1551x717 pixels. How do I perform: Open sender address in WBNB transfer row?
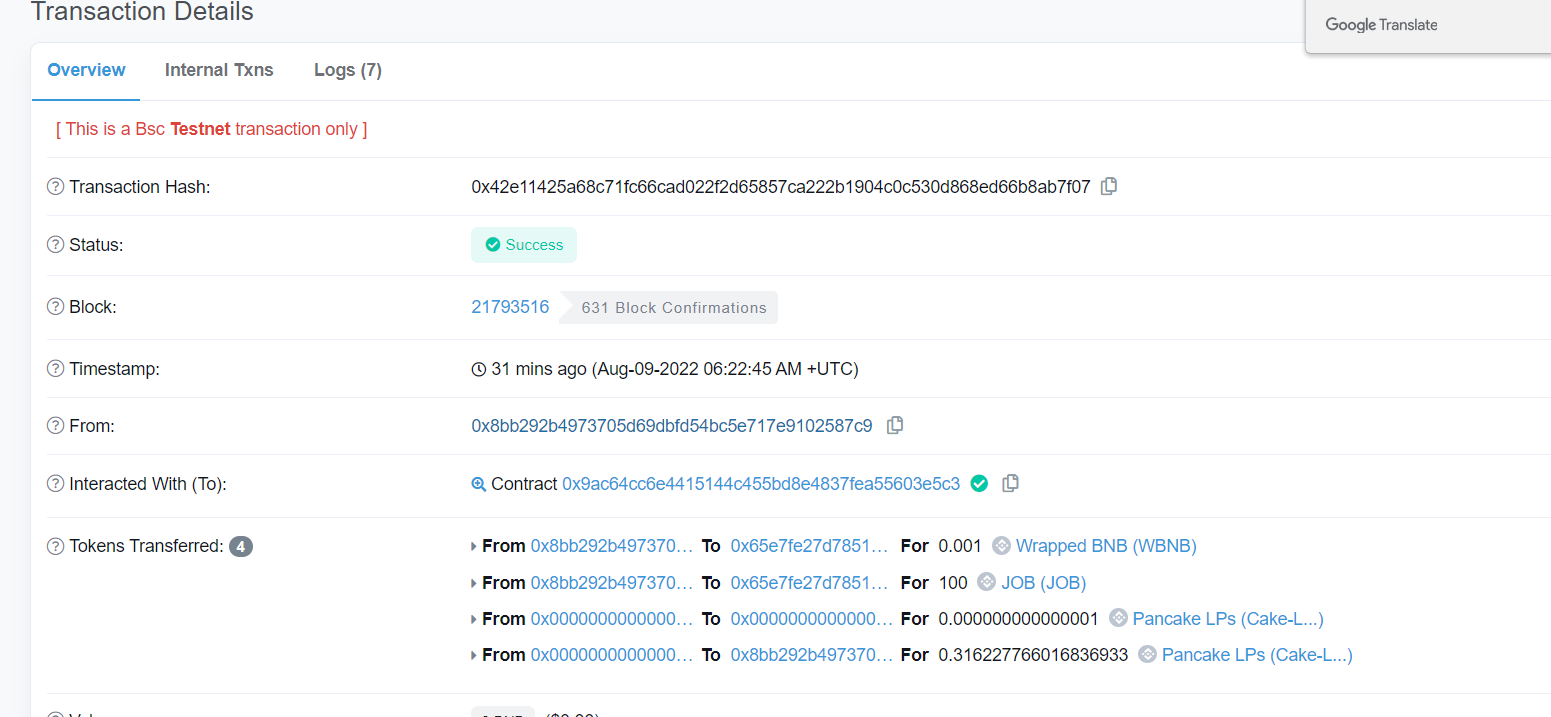coord(612,546)
